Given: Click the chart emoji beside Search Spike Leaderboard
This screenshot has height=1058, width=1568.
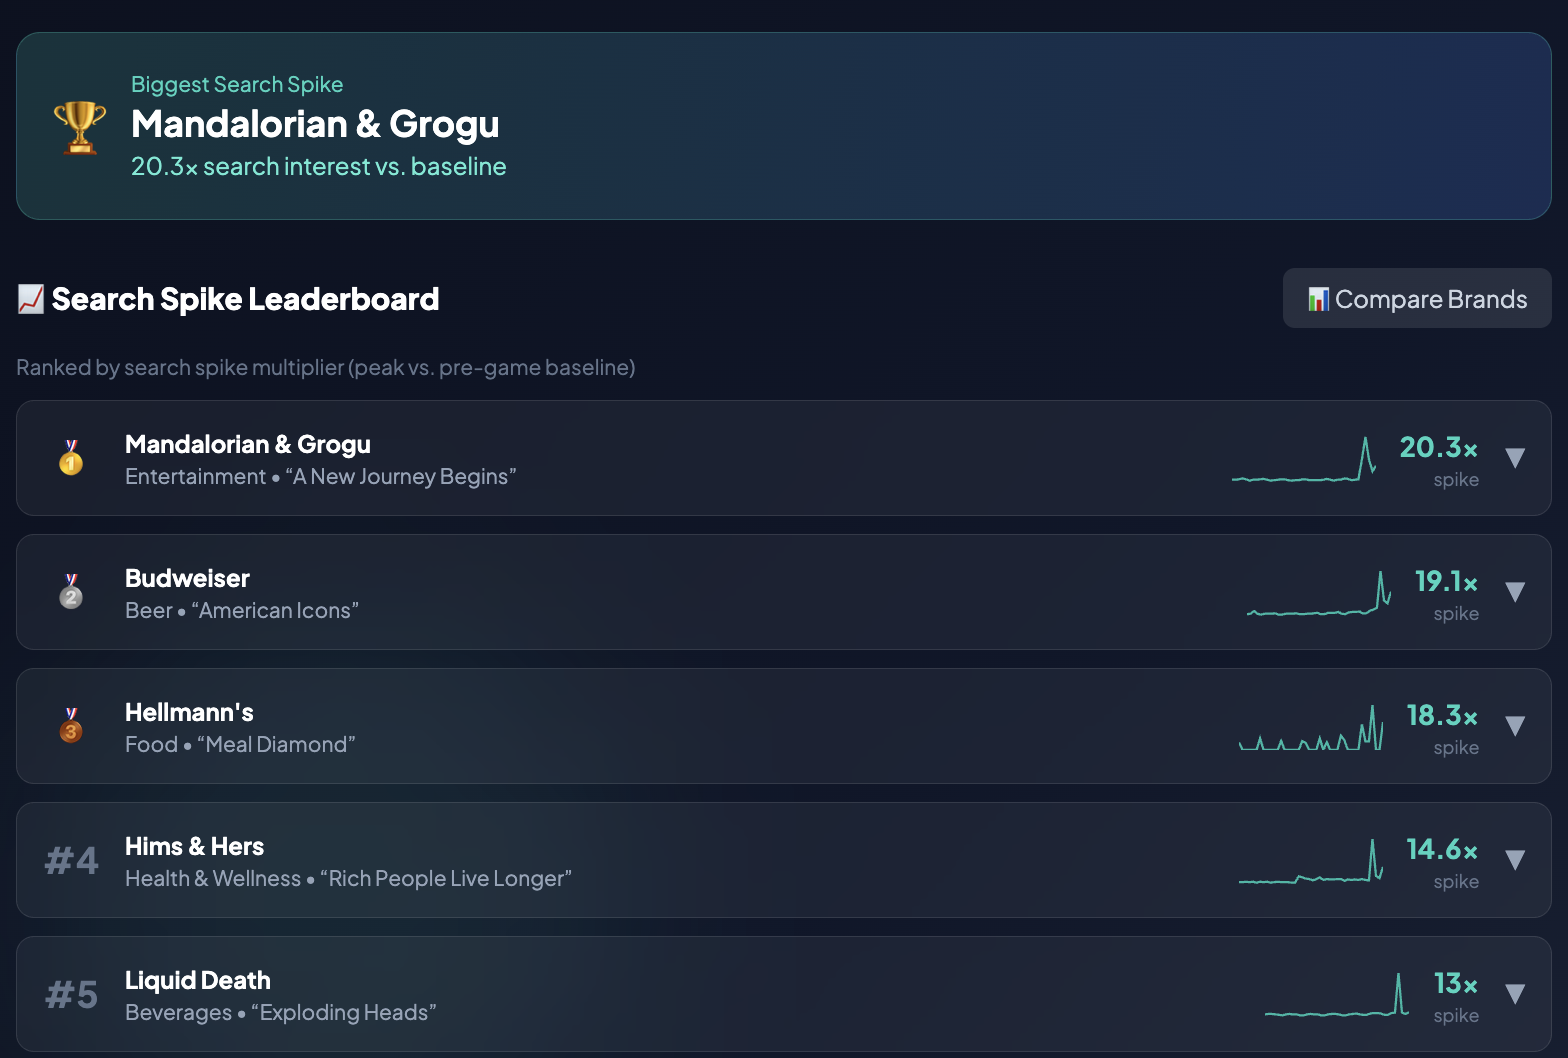Looking at the screenshot, I should click(31, 299).
